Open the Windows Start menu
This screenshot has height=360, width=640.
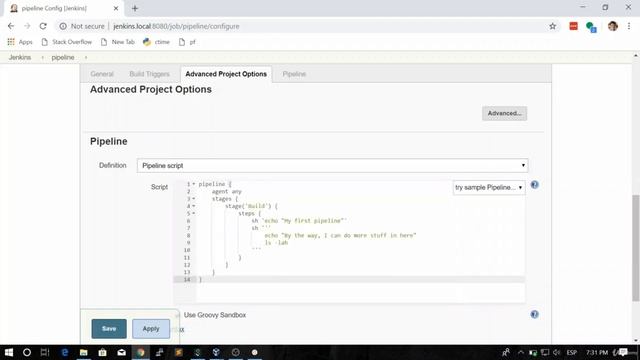pos(9,352)
